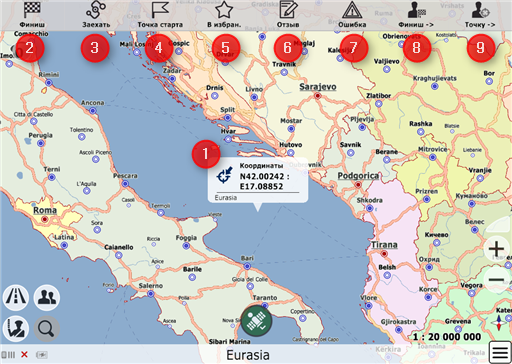Open the traffic police officer button
The width and height of the screenshot is (512, 364).
pyautogui.click(x=16, y=329)
